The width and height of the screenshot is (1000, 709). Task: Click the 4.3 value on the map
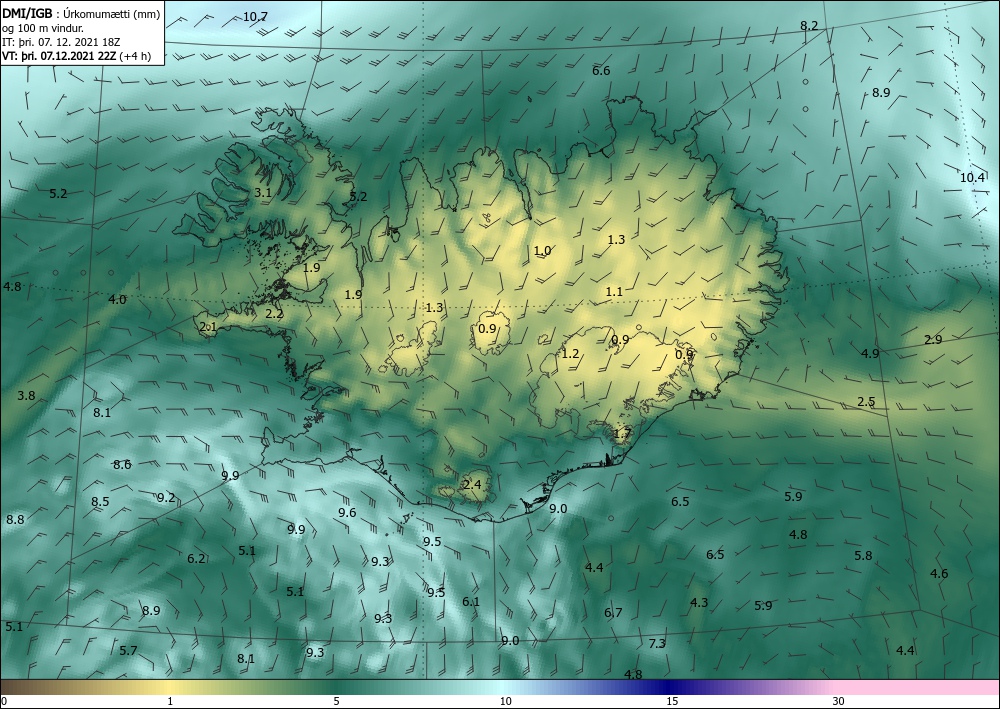tap(699, 602)
